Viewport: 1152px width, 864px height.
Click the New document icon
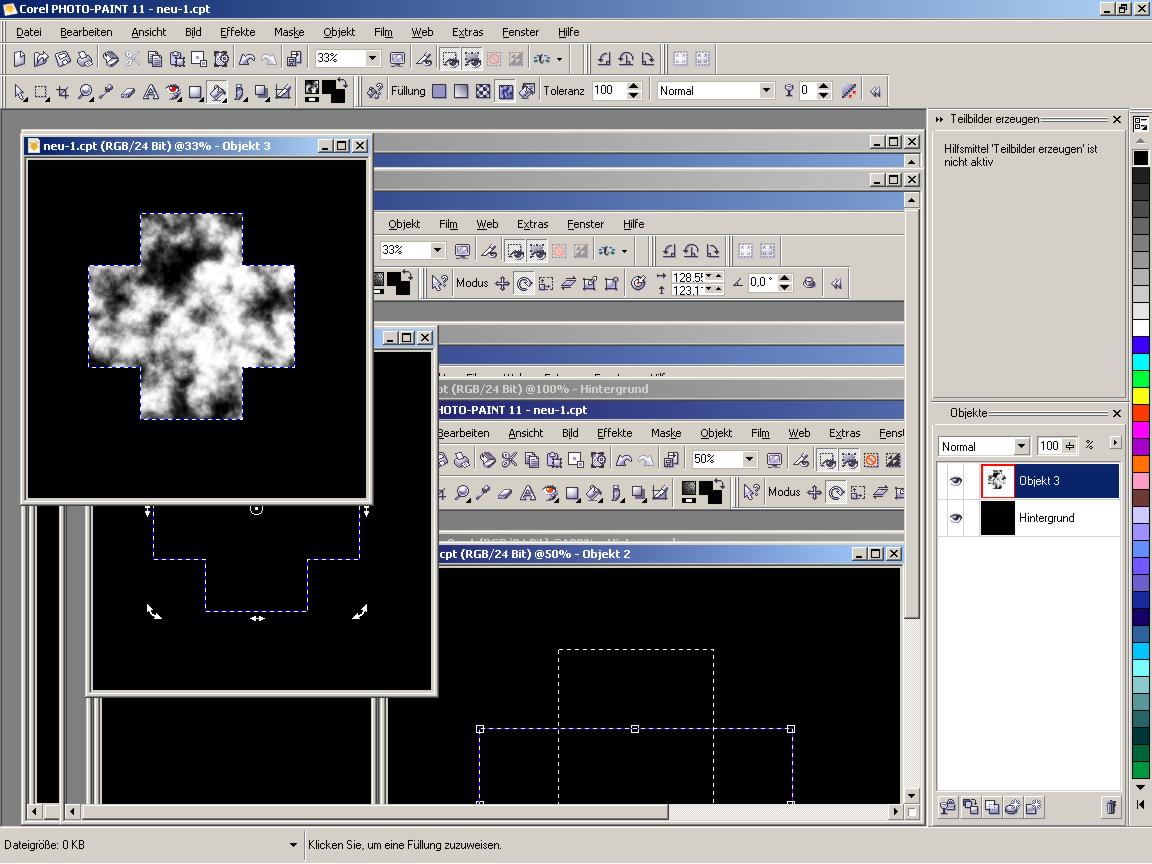click(19, 59)
